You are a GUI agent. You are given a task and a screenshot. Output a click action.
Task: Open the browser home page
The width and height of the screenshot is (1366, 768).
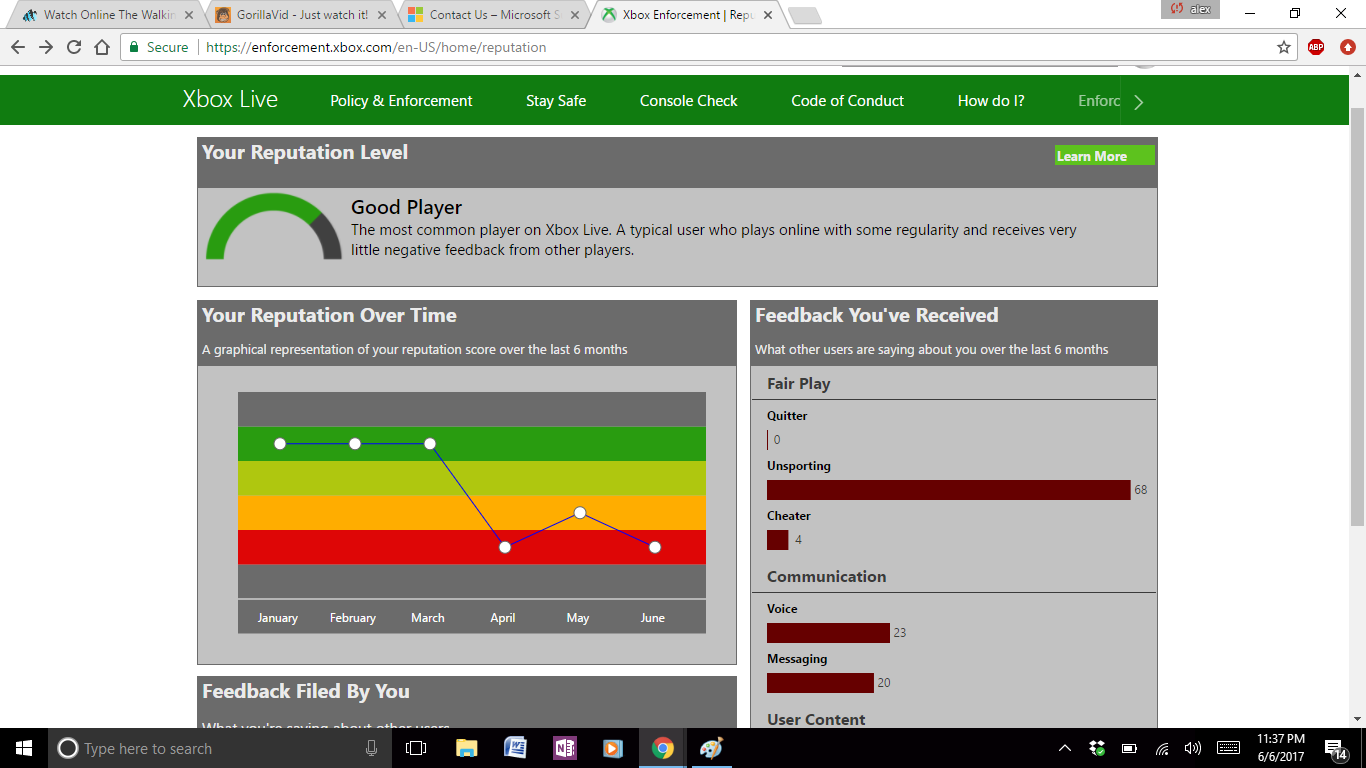coord(102,47)
